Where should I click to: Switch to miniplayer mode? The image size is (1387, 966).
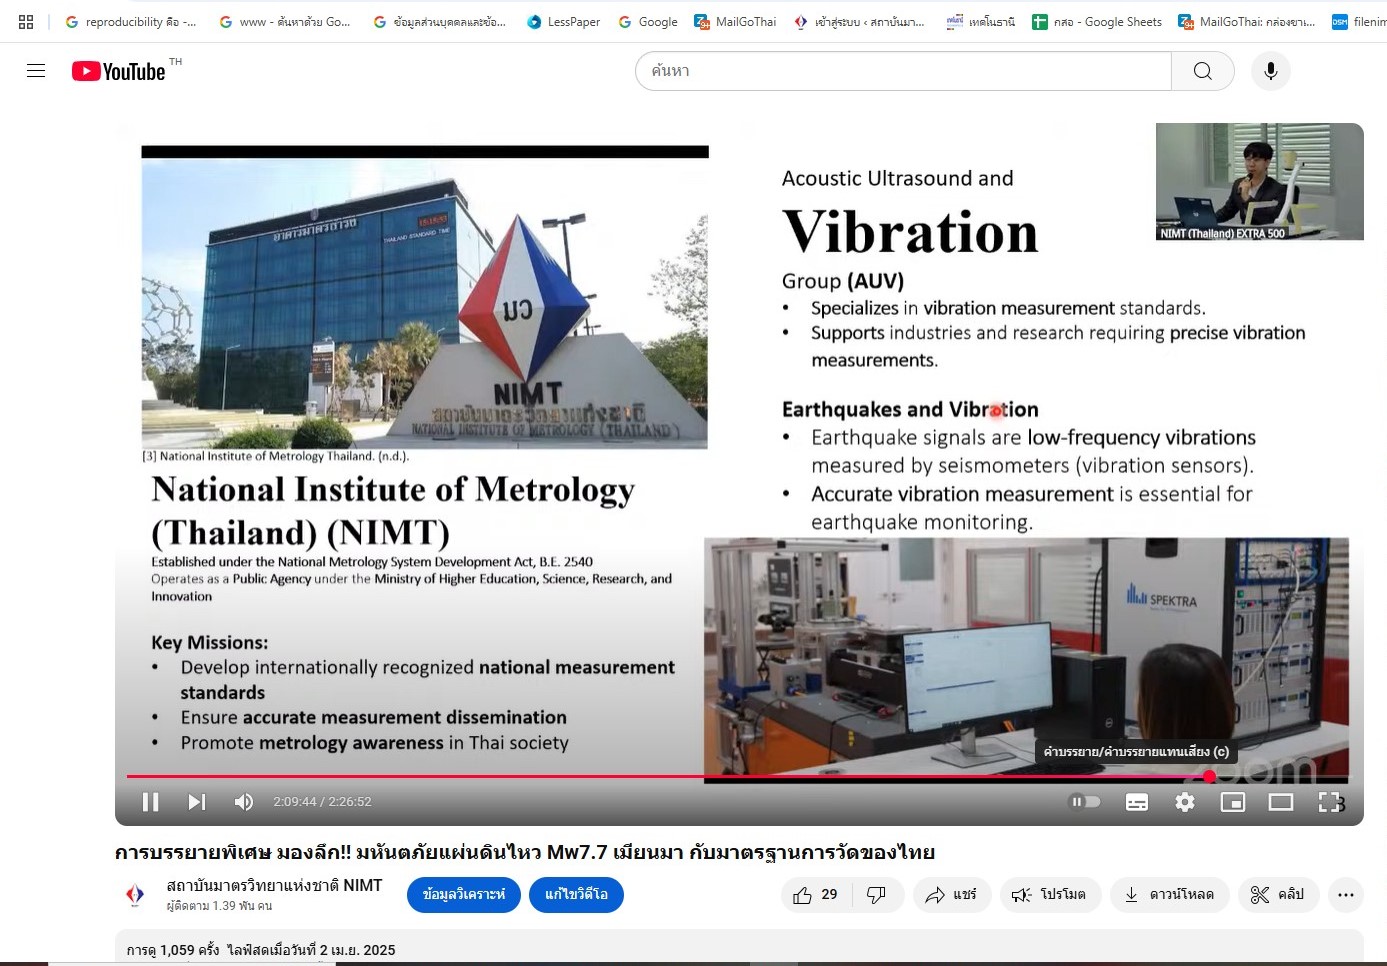click(x=1233, y=802)
